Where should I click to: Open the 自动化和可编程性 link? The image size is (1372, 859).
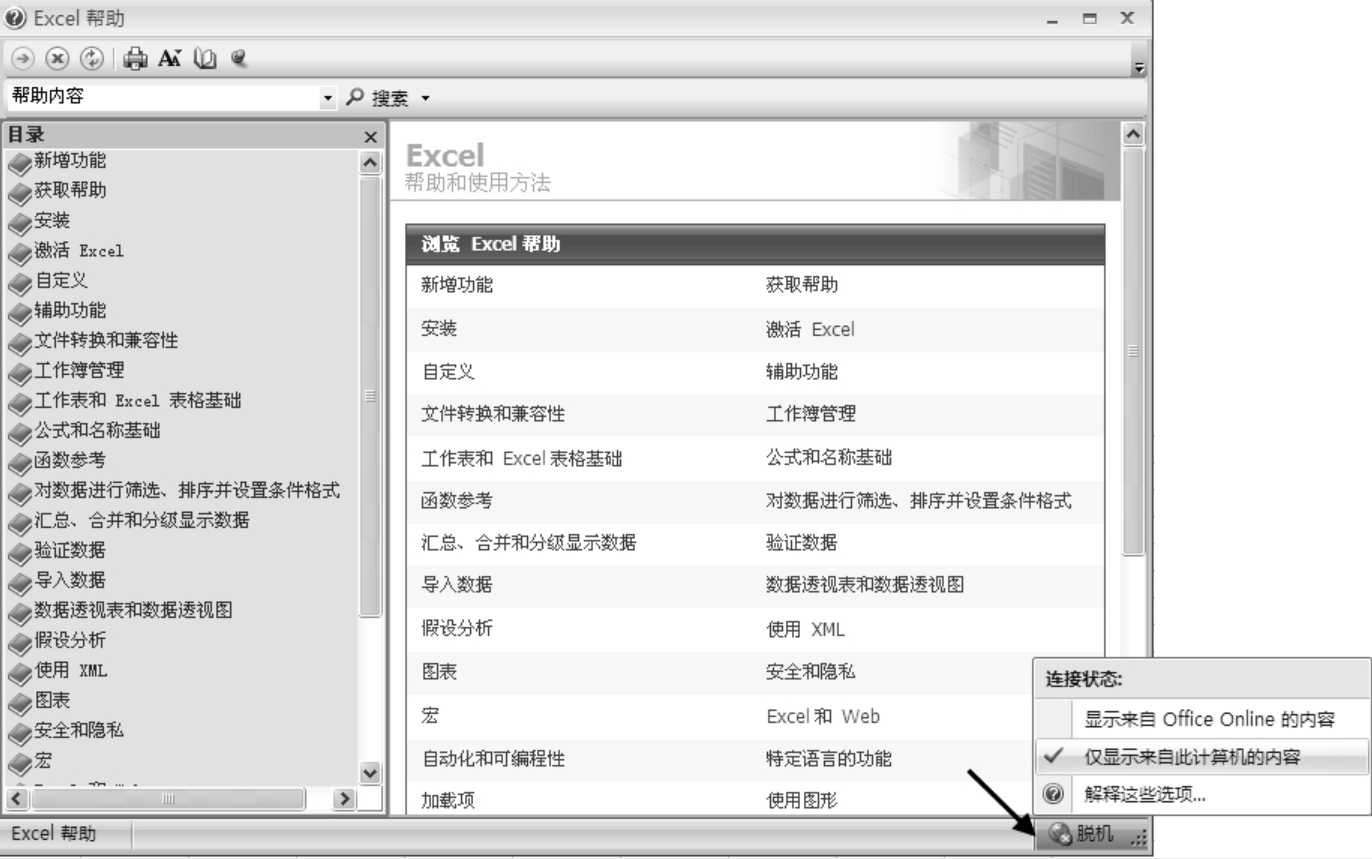tap(493, 759)
